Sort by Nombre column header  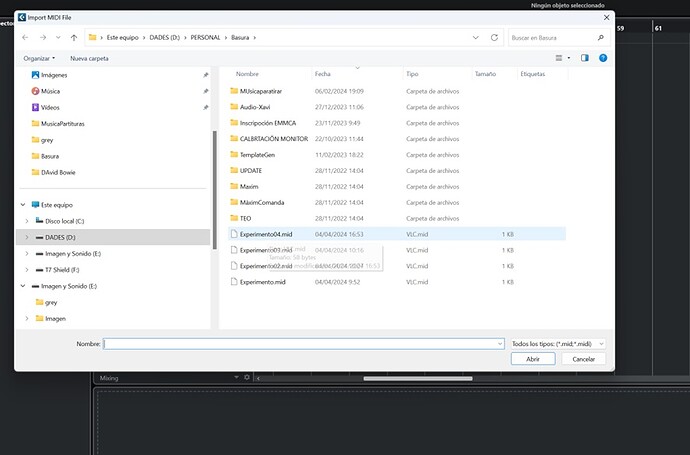[x=247, y=74]
